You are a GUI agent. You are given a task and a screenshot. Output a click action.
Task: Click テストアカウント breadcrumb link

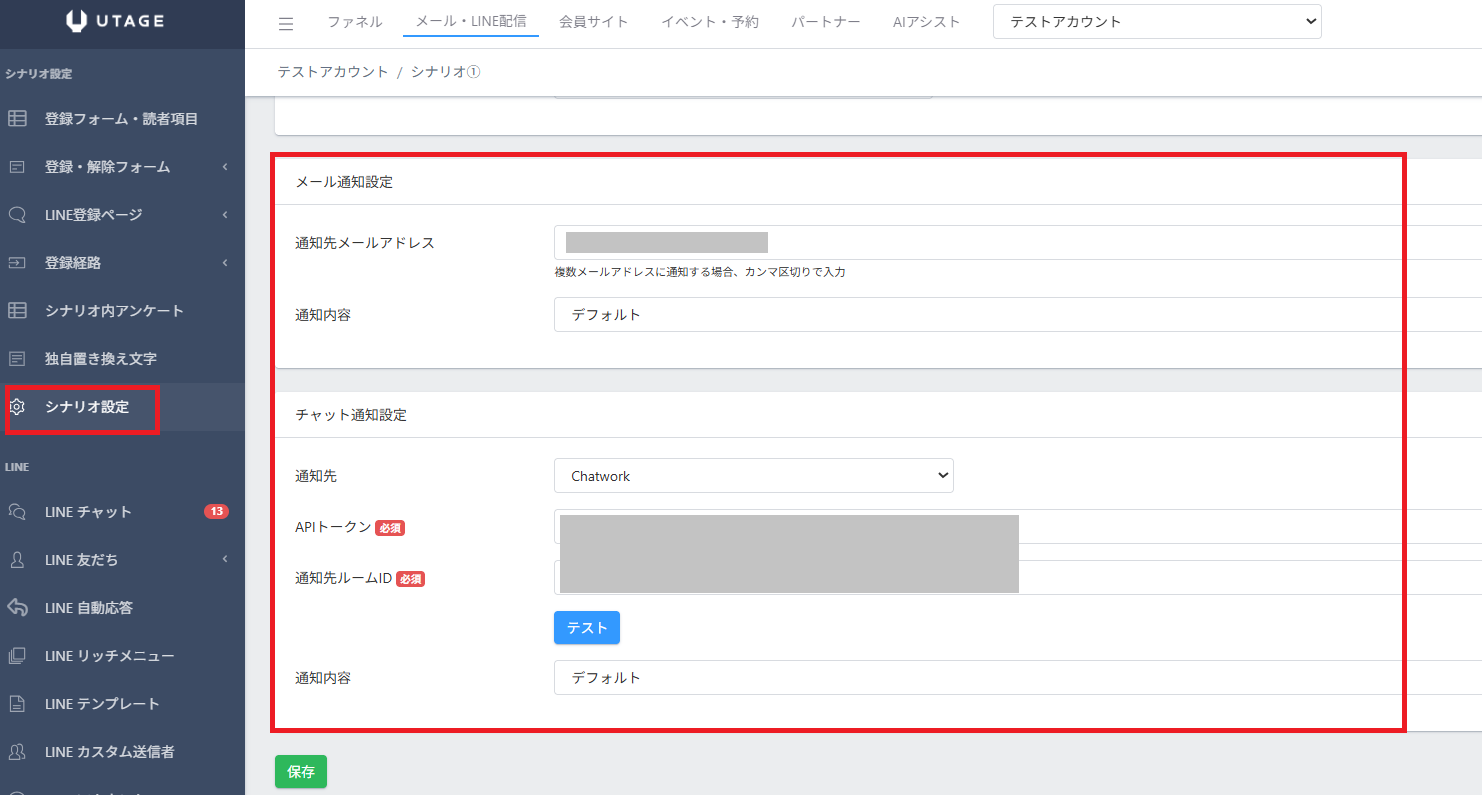(333, 72)
